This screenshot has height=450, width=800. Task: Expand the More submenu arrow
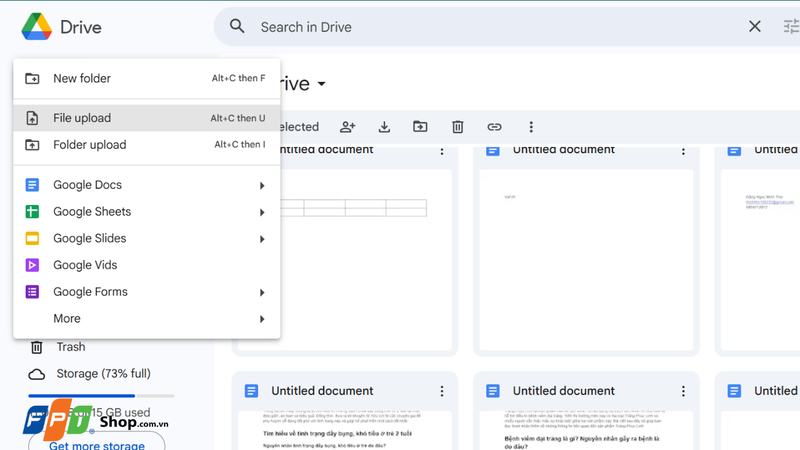262,319
